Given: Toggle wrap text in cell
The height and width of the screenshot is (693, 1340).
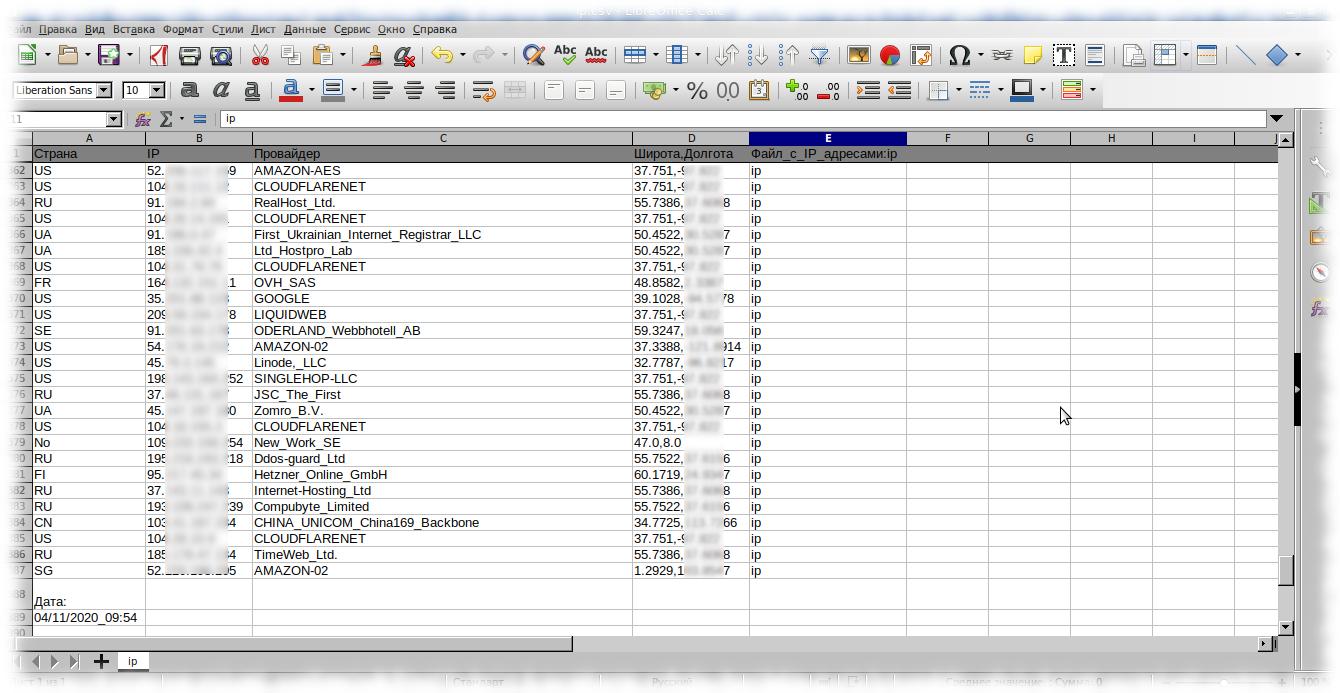Looking at the screenshot, I should click(x=484, y=90).
